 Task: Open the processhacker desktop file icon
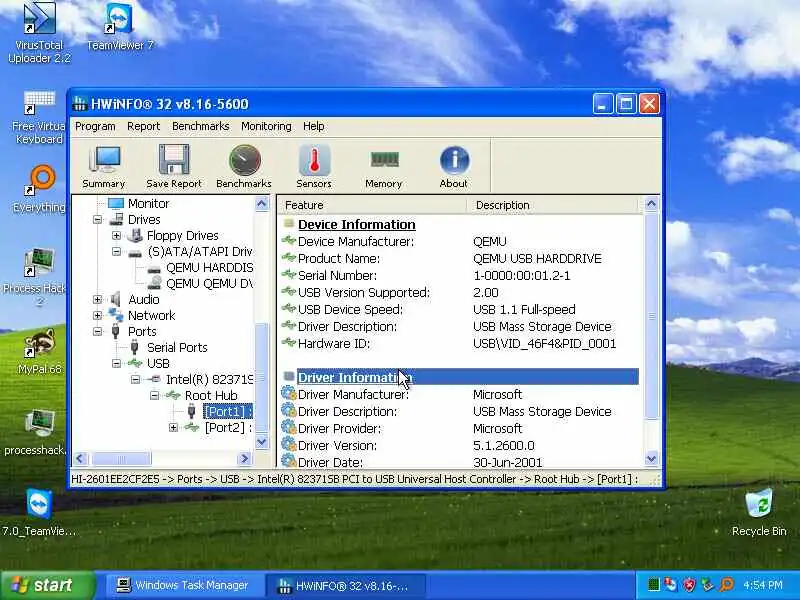pyautogui.click(x=39, y=432)
